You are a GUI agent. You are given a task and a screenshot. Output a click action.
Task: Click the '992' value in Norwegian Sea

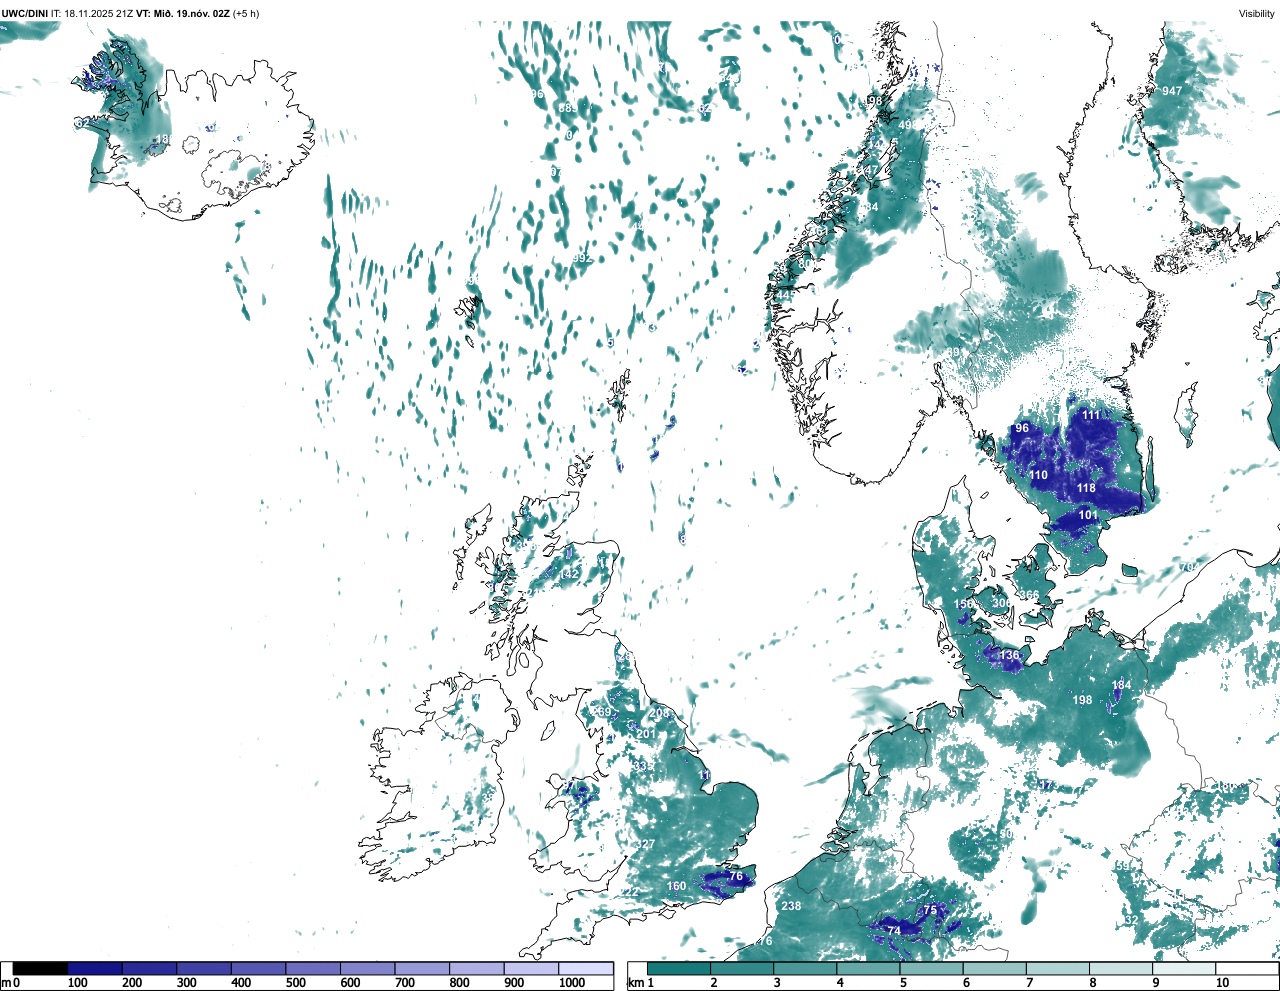[582, 258]
